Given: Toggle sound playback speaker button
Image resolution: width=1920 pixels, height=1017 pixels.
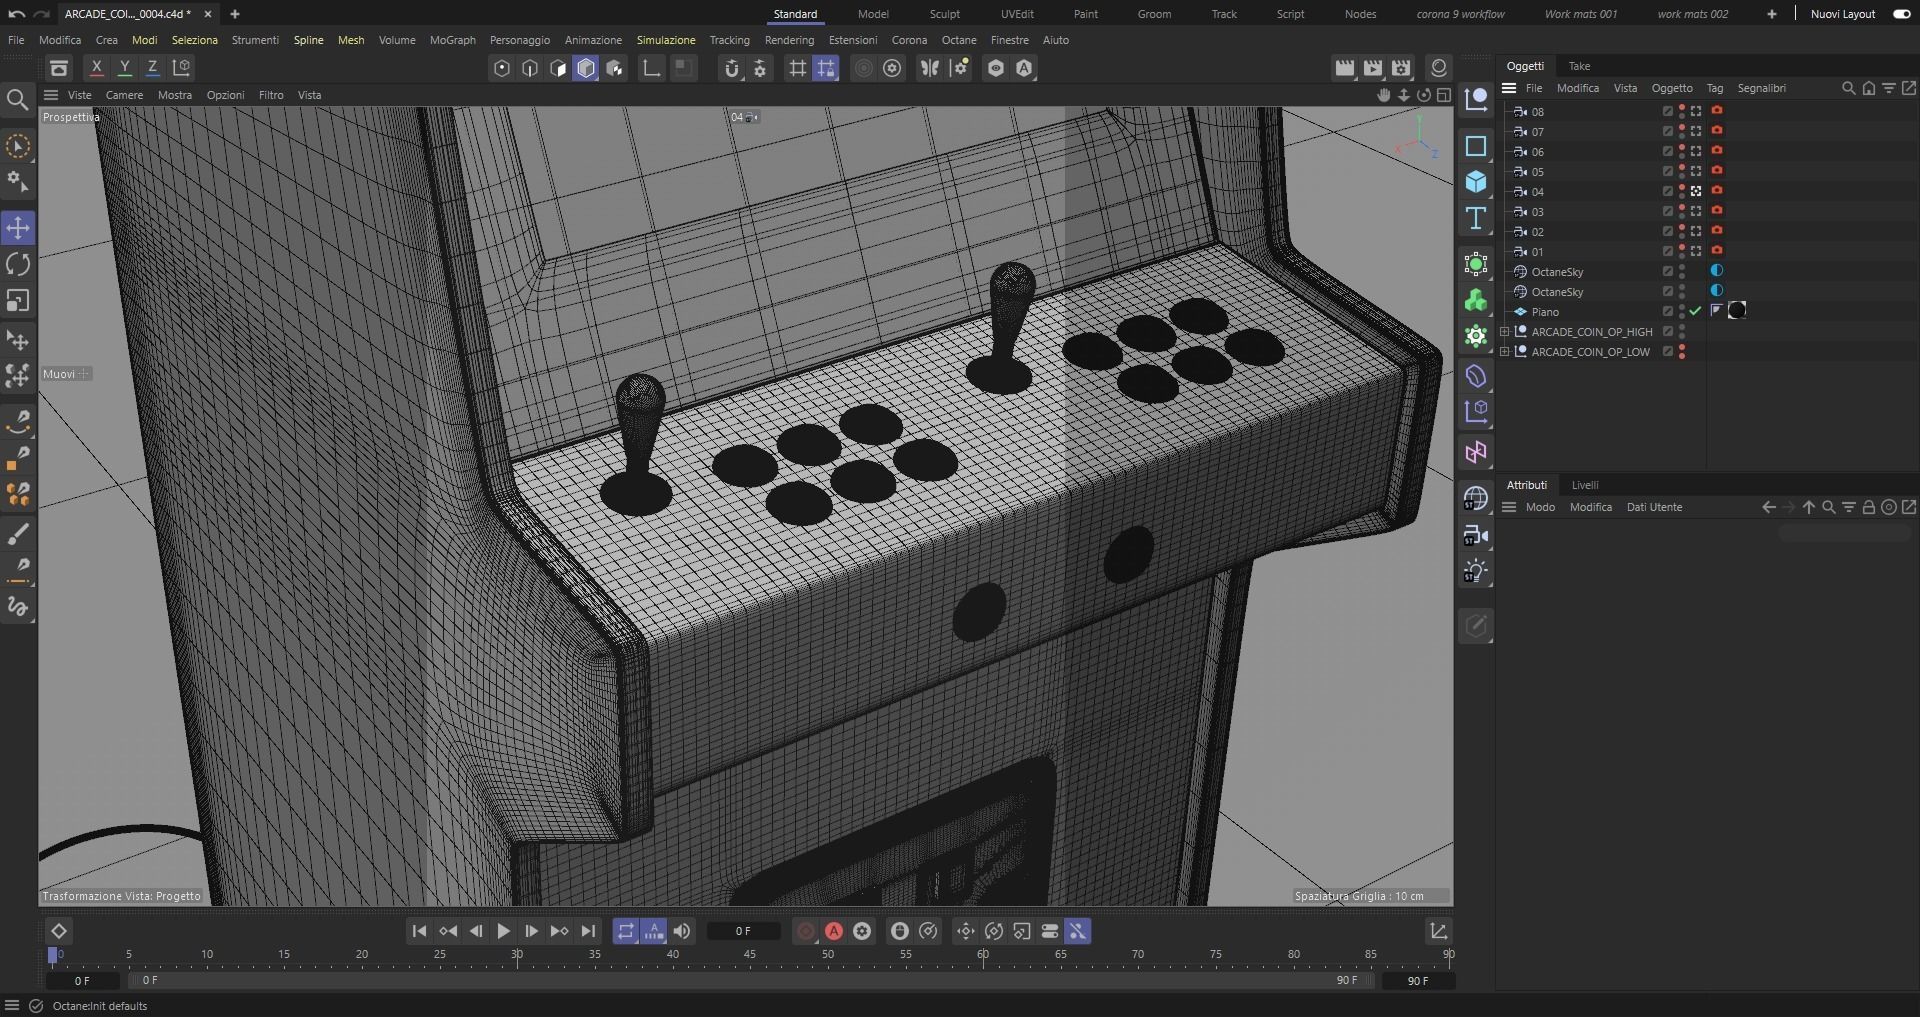Looking at the screenshot, I should pyautogui.click(x=681, y=931).
